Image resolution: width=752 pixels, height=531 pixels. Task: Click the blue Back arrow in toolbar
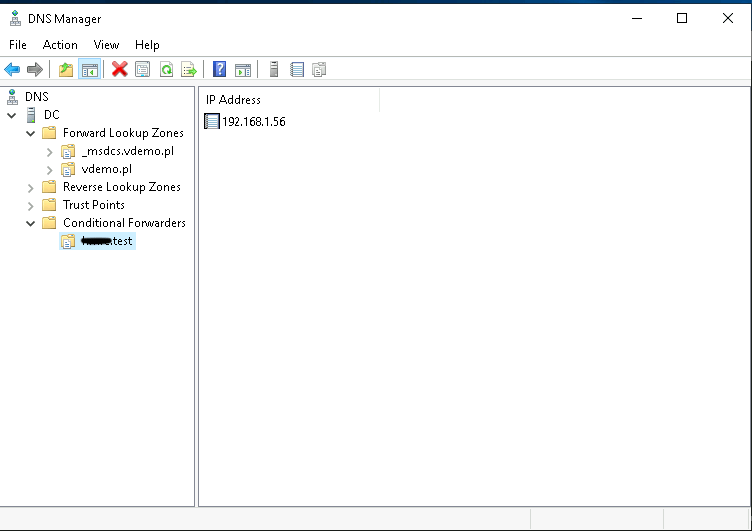click(x=12, y=69)
